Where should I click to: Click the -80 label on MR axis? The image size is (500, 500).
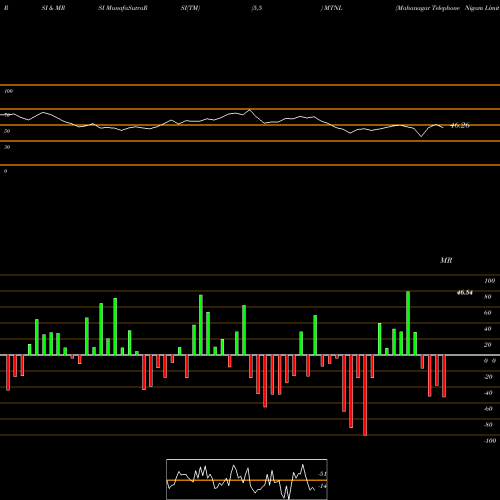click(x=488, y=425)
